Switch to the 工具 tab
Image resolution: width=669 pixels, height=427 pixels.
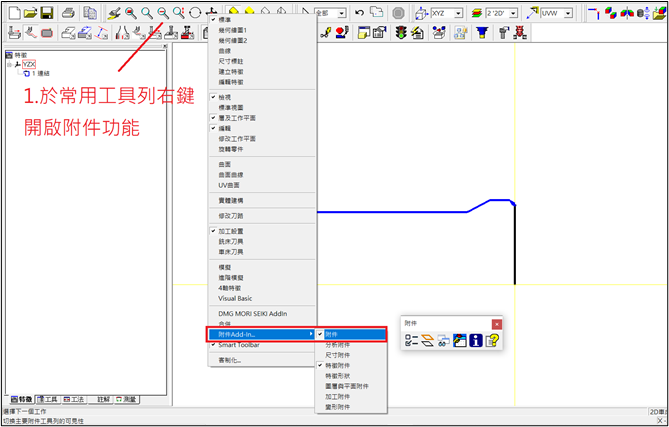coord(46,399)
